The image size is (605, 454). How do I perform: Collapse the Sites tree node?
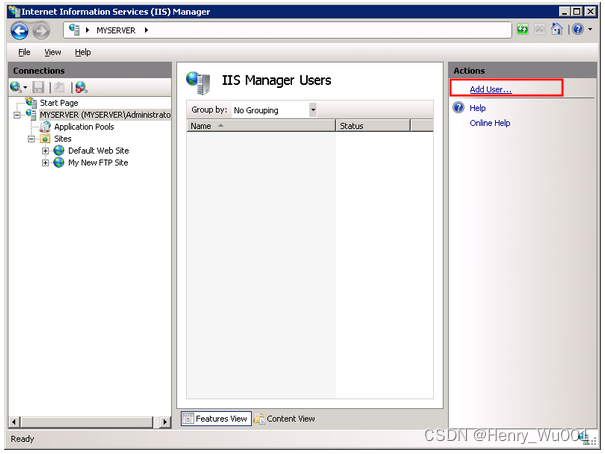point(31,139)
